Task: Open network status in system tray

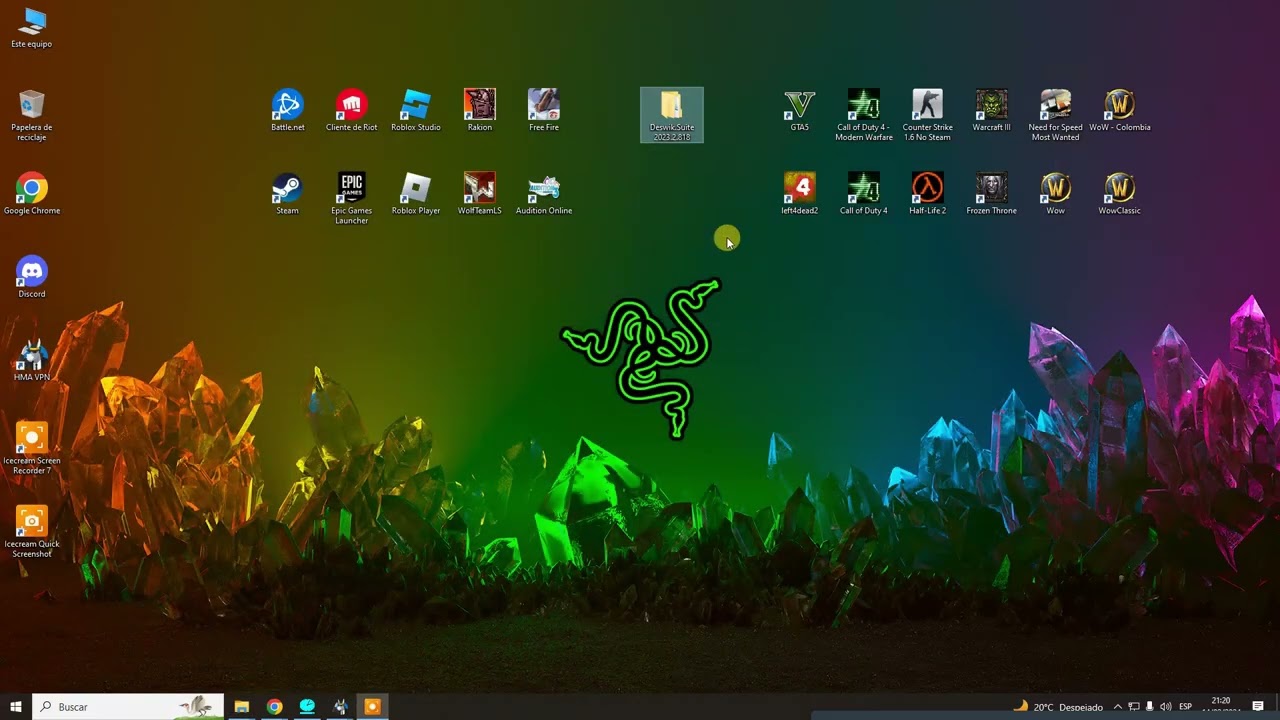Action: pyautogui.click(x=1134, y=706)
